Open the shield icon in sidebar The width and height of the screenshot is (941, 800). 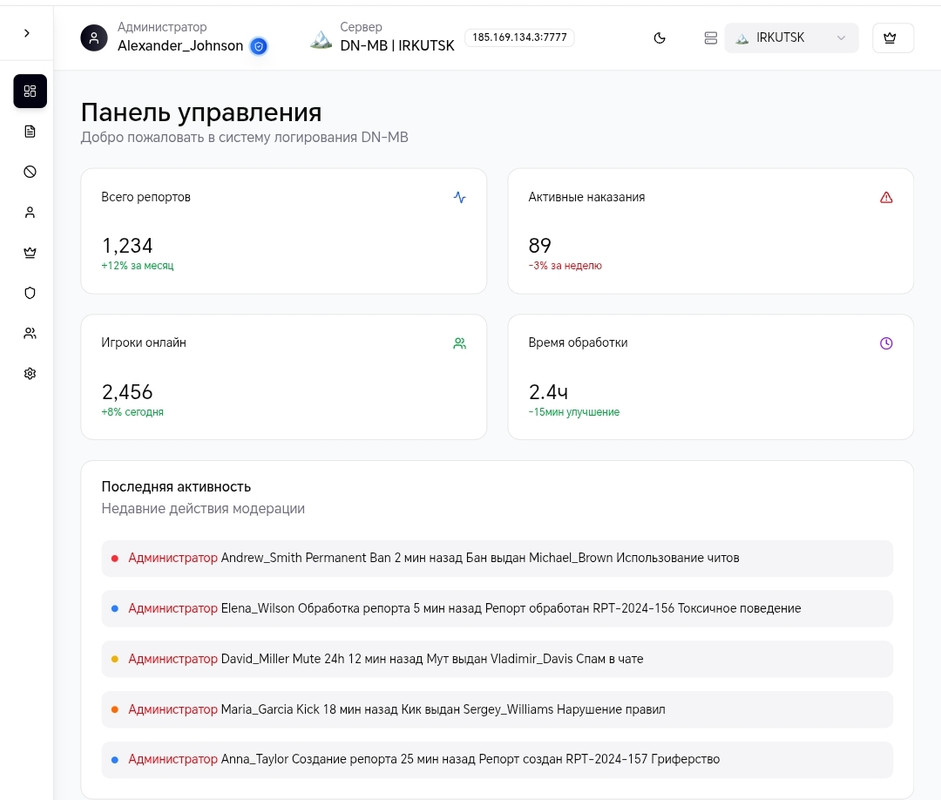click(30, 293)
